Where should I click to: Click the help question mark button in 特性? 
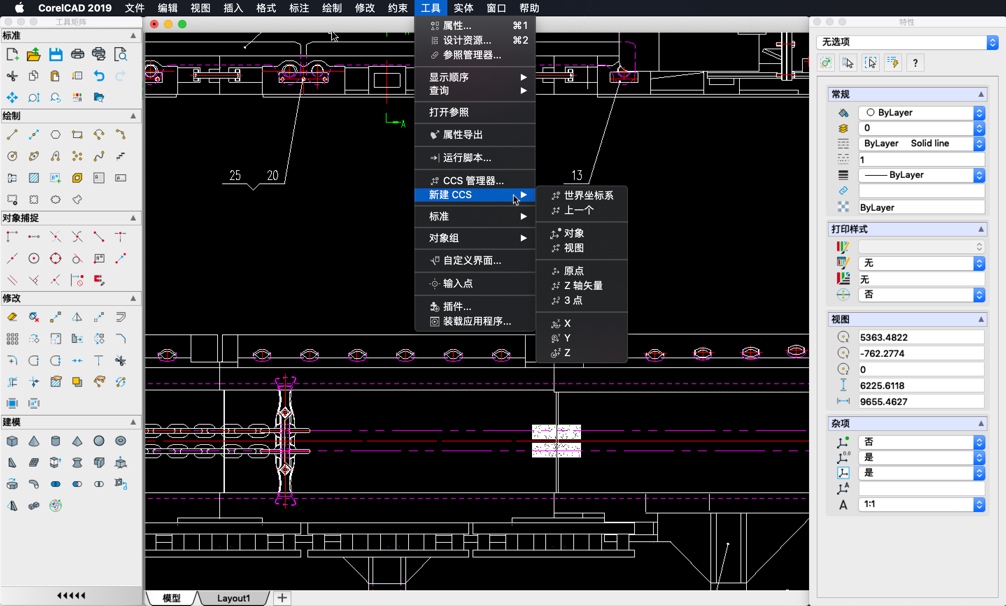tap(917, 62)
